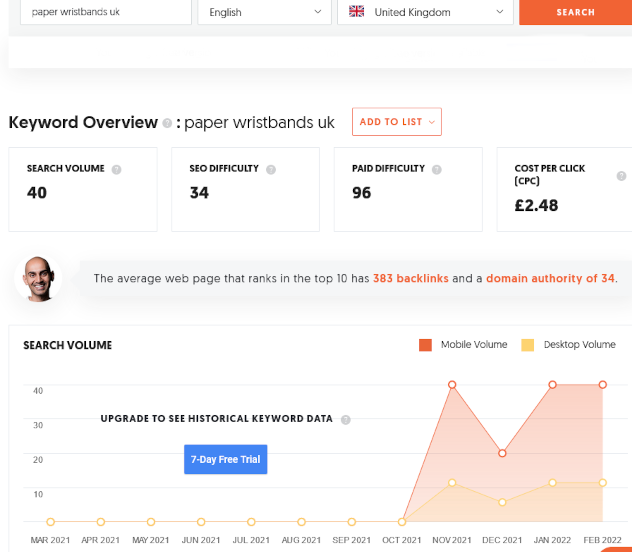
Task: Open the English language dropdown
Action: click(x=264, y=12)
